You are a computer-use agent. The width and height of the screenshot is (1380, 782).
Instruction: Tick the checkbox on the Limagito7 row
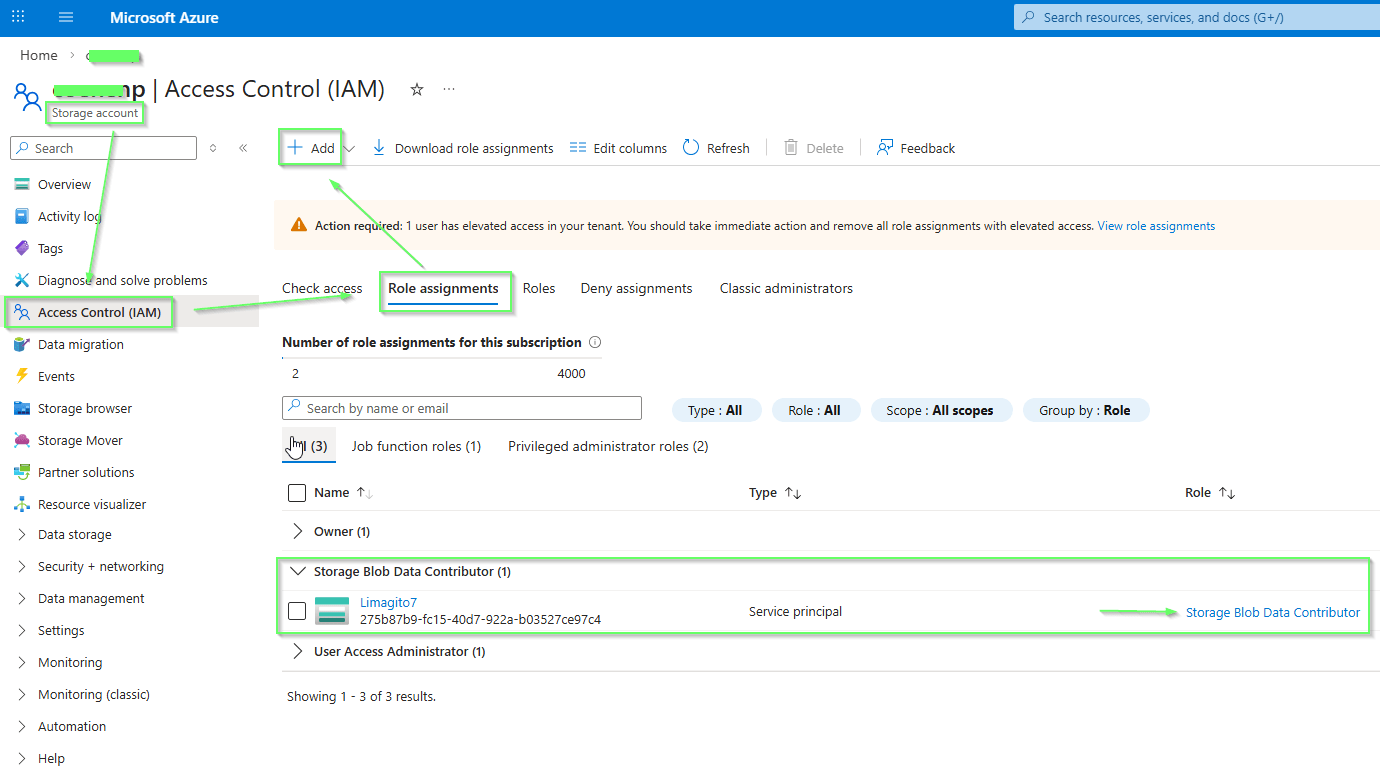297,611
